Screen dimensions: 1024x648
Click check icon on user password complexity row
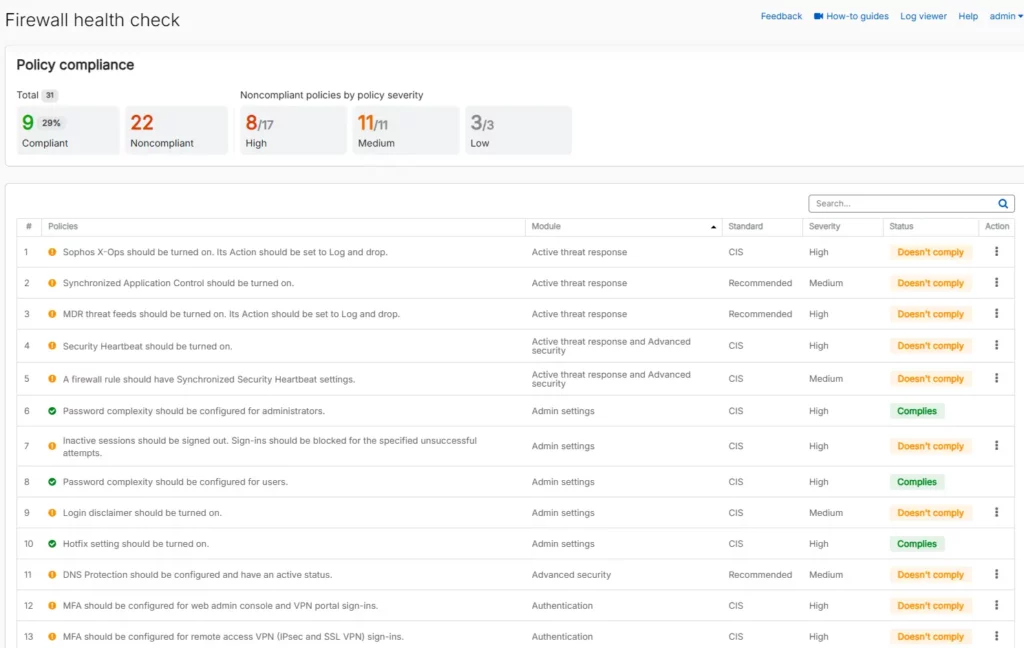click(x=50, y=481)
